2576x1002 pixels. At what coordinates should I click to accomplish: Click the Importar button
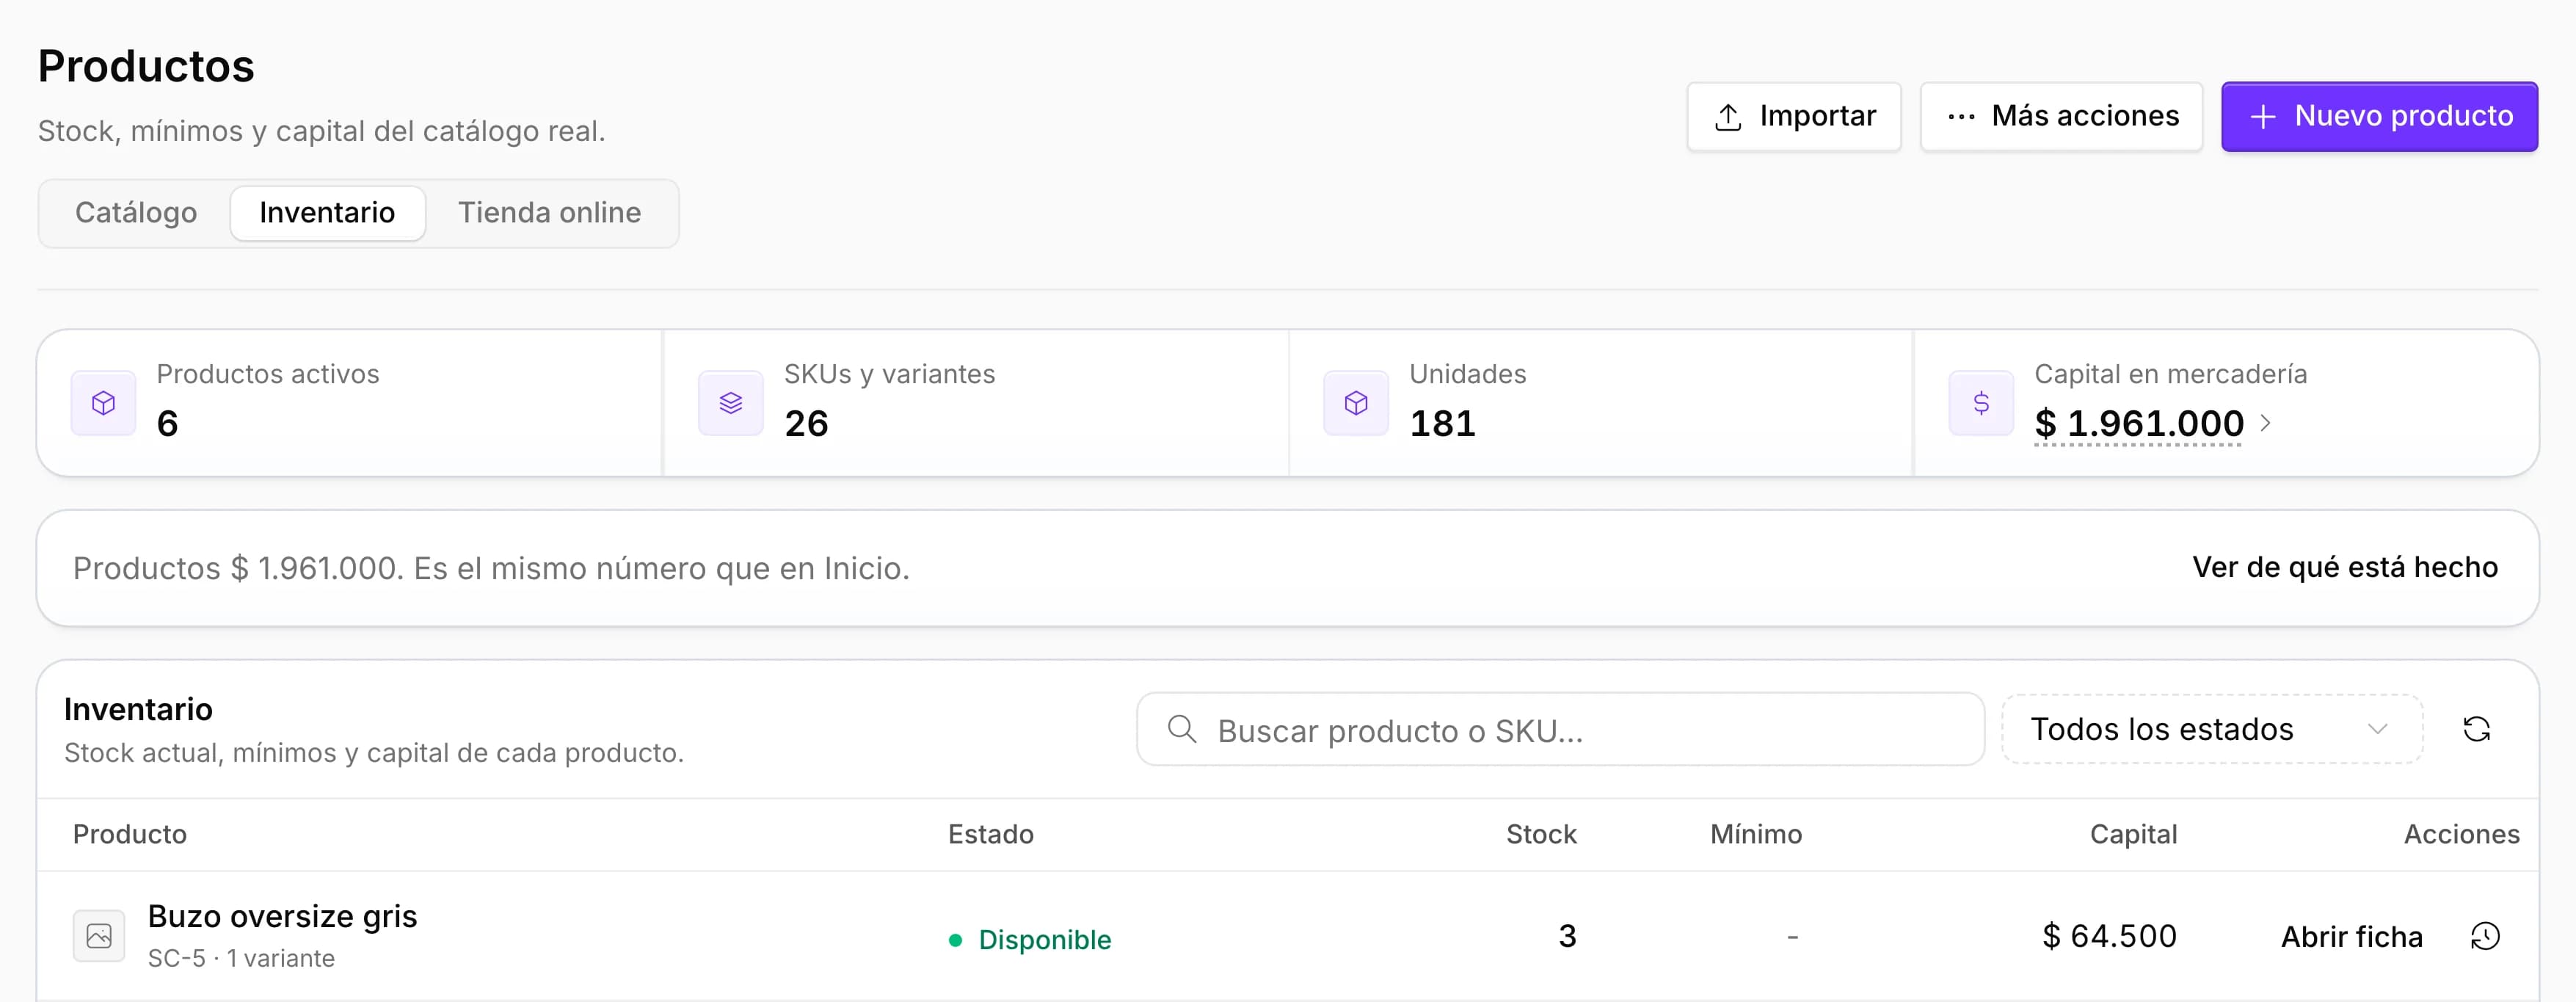tap(1794, 116)
